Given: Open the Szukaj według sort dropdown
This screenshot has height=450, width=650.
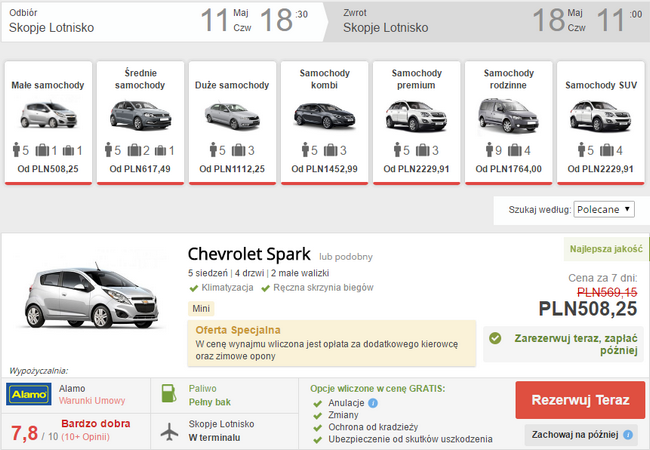Looking at the screenshot, I should (x=604, y=209).
